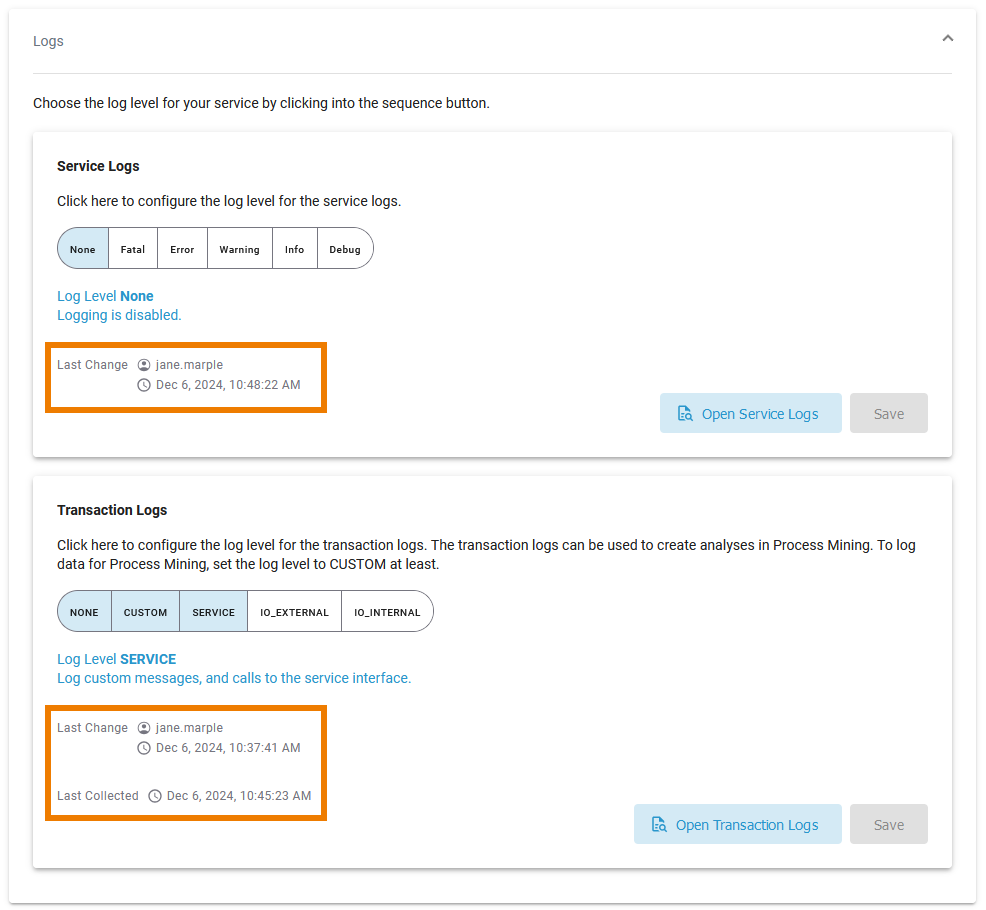Enable IO_INTERNAL transaction log level
This screenshot has width=986, height=910.
387,612
